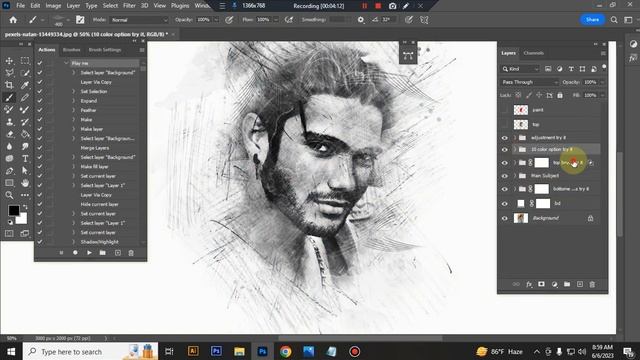Create new fill or adjustment layer
The width and height of the screenshot is (640, 360).
pyautogui.click(x=554, y=284)
